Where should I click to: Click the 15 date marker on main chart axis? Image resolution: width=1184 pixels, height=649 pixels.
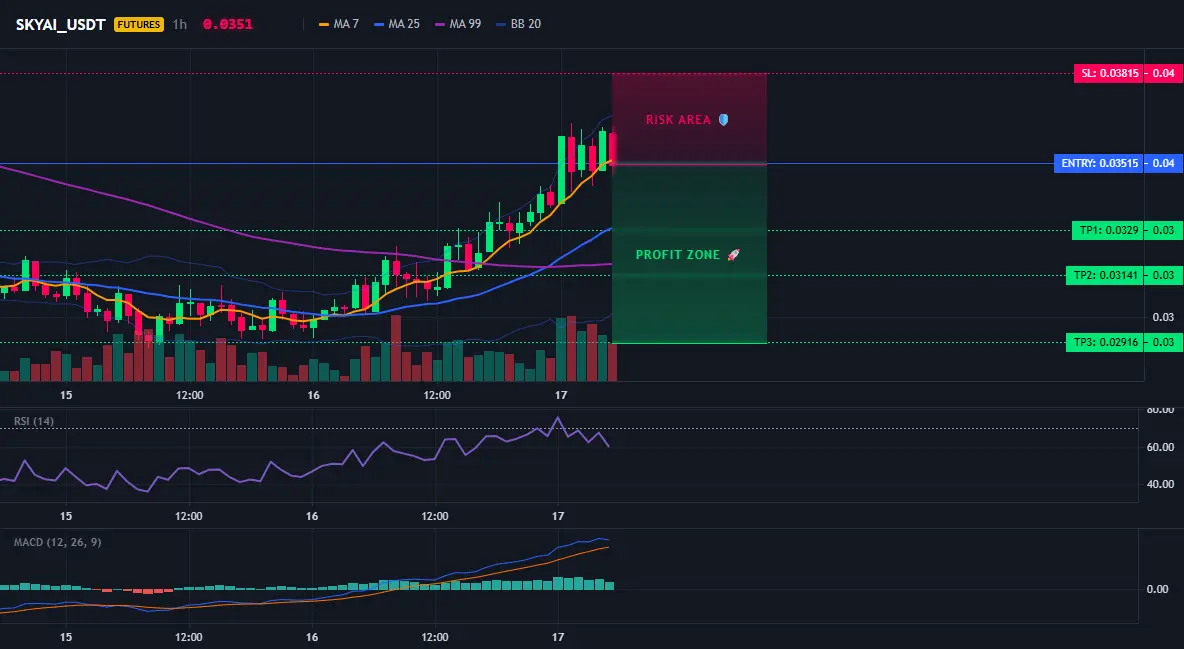coord(66,395)
